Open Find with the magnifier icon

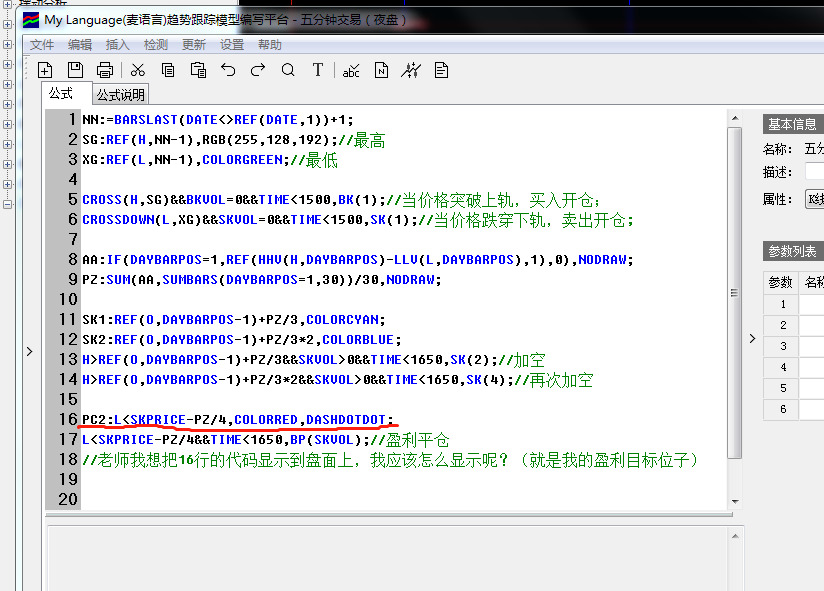[288, 69]
